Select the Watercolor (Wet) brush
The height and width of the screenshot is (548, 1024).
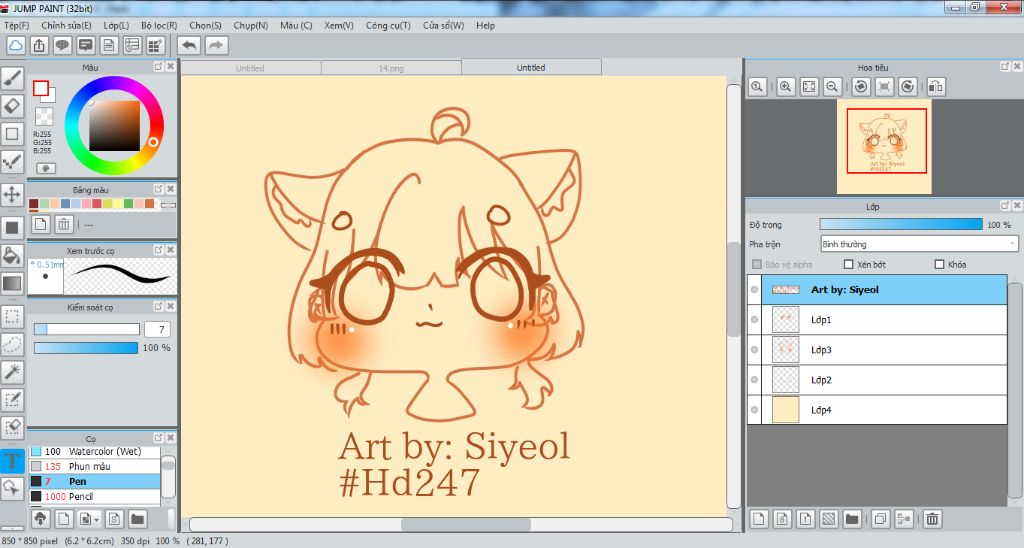pyautogui.click(x=95, y=451)
